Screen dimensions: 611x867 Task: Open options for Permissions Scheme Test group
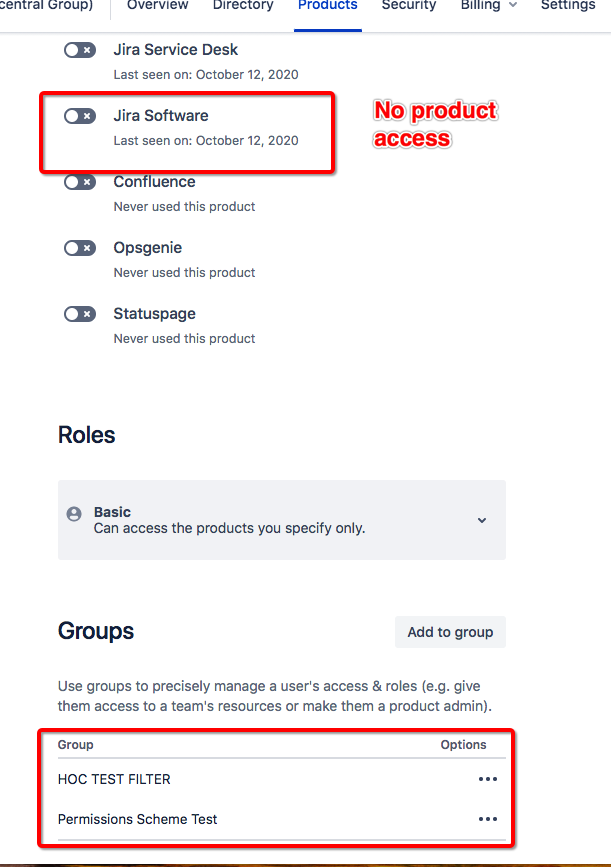point(488,819)
